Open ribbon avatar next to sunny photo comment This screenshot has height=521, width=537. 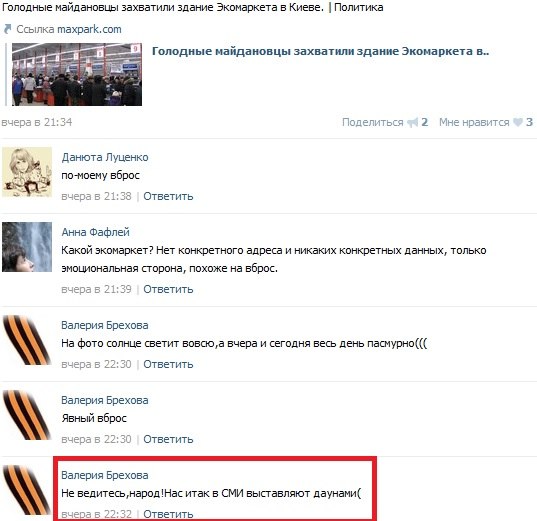[27, 340]
